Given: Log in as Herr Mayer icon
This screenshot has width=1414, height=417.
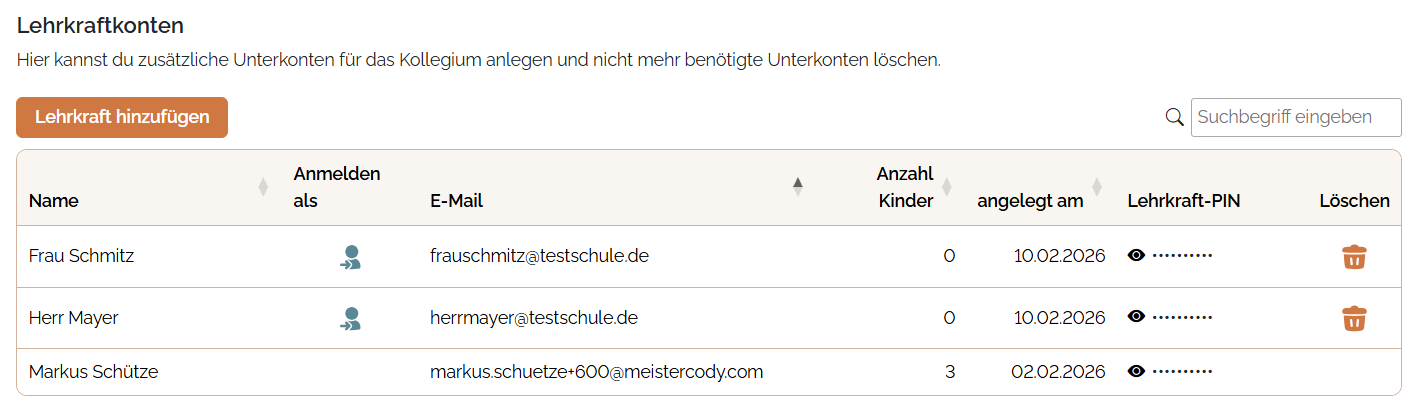Looking at the screenshot, I should 350,319.
